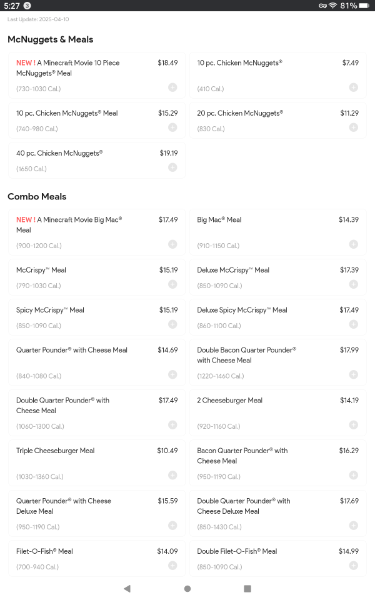Add Big Mac Meal using plus icon
The image size is (375, 600).
[354, 244]
